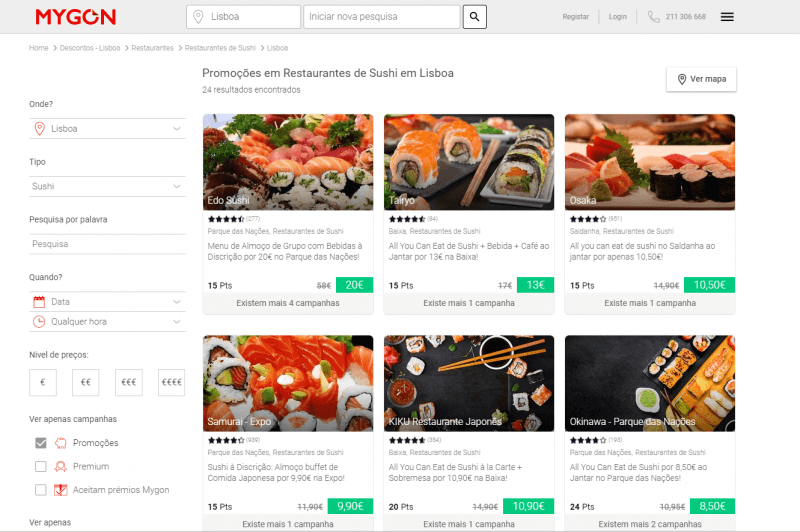Uncheck the Promoções checkbox

point(41,443)
